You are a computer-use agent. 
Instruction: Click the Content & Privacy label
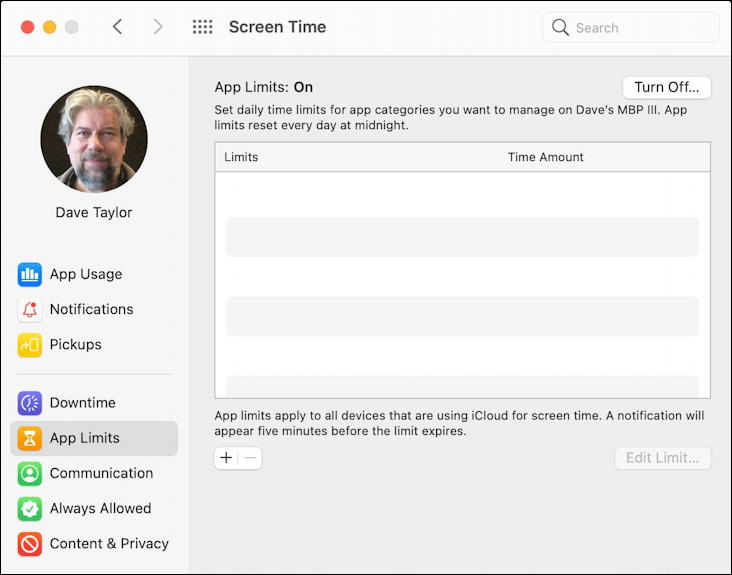click(x=109, y=544)
